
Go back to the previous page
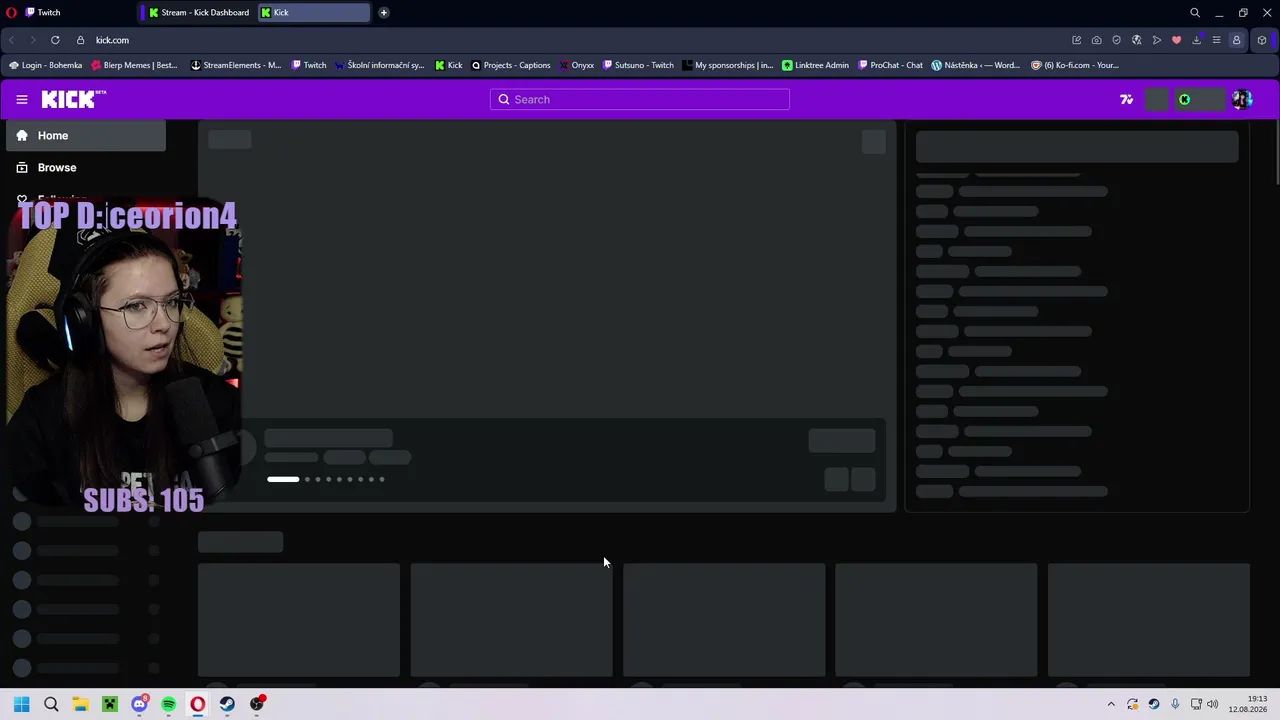[12, 40]
